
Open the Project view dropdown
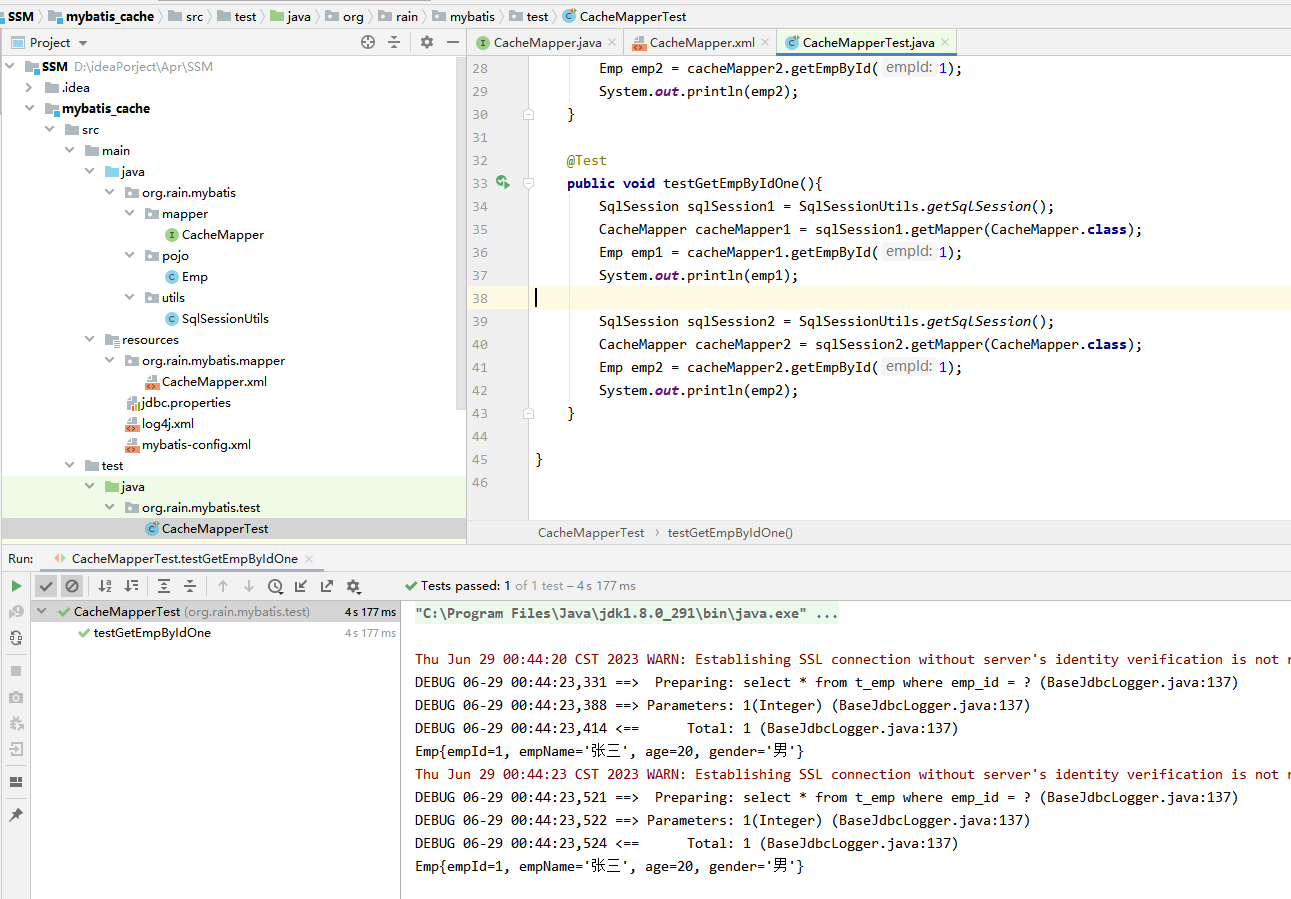[82, 43]
